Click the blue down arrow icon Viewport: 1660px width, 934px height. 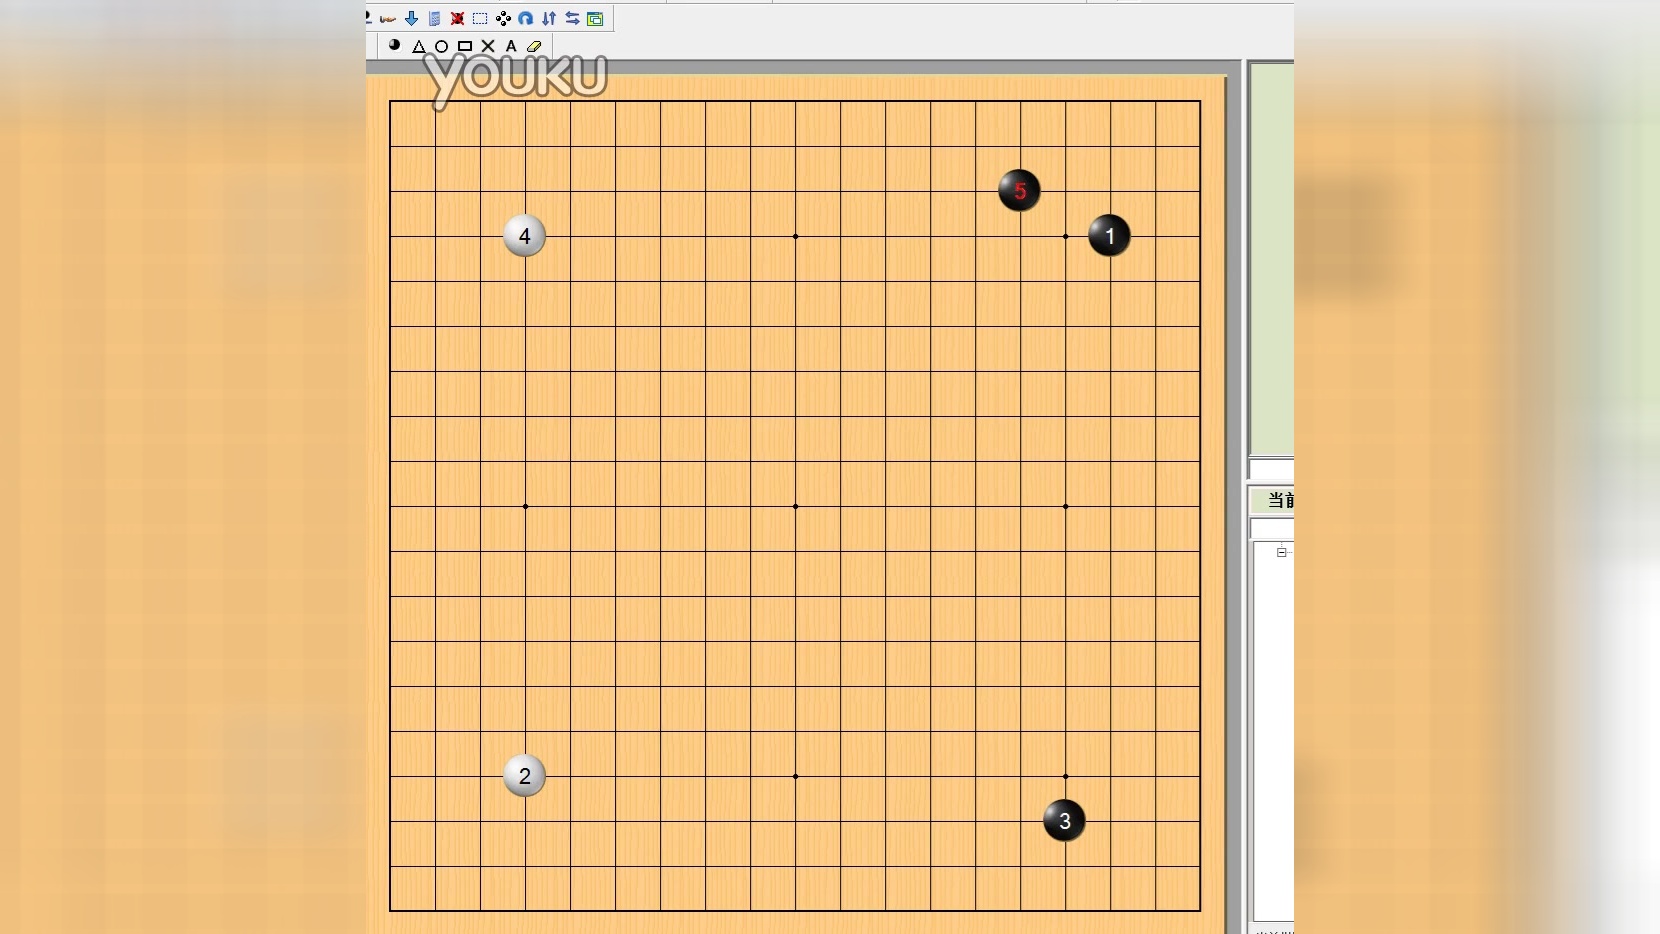[411, 18]
